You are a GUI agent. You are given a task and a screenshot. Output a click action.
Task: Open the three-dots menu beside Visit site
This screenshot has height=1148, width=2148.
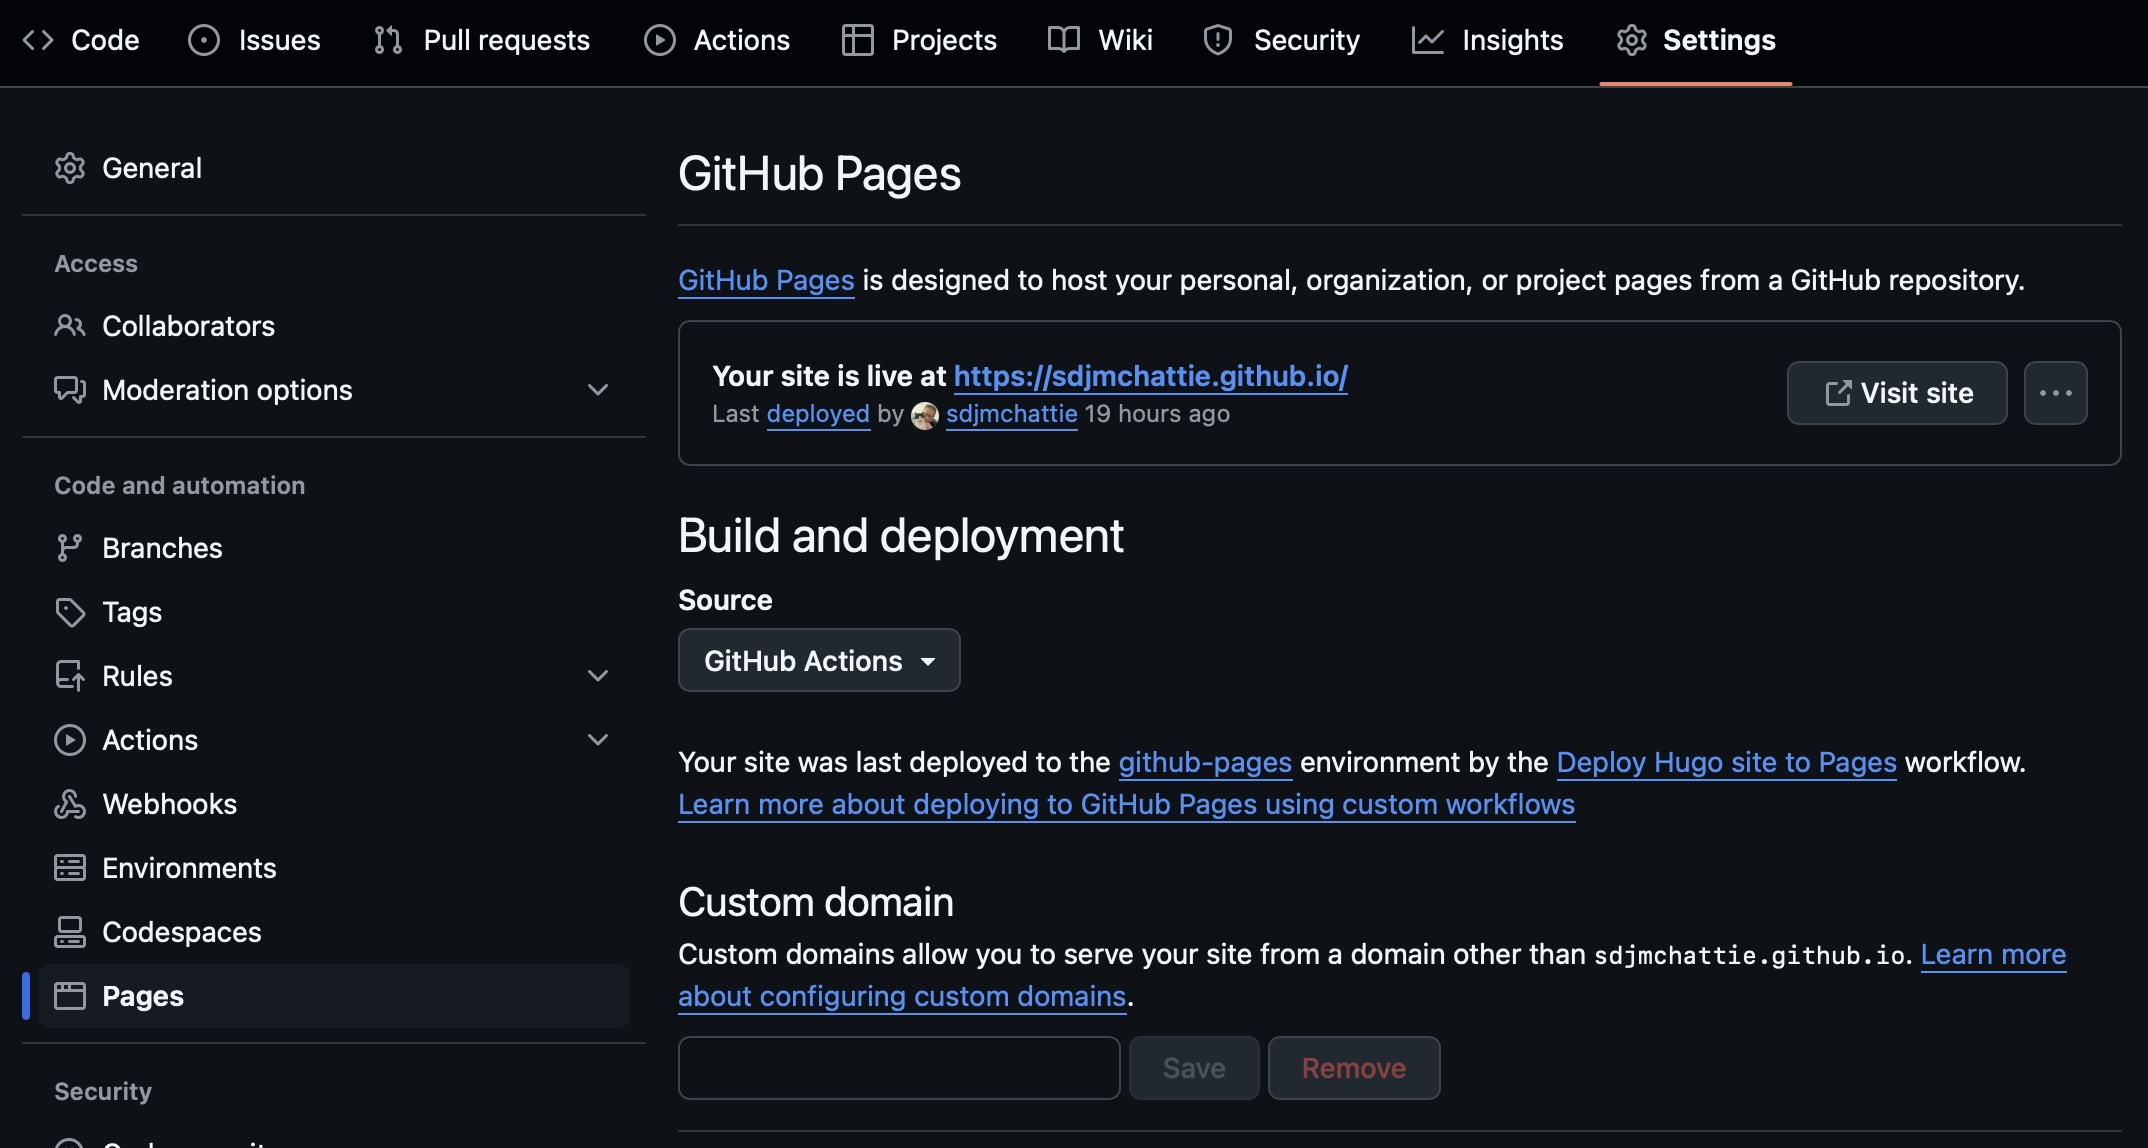(x=2056, y=393)
